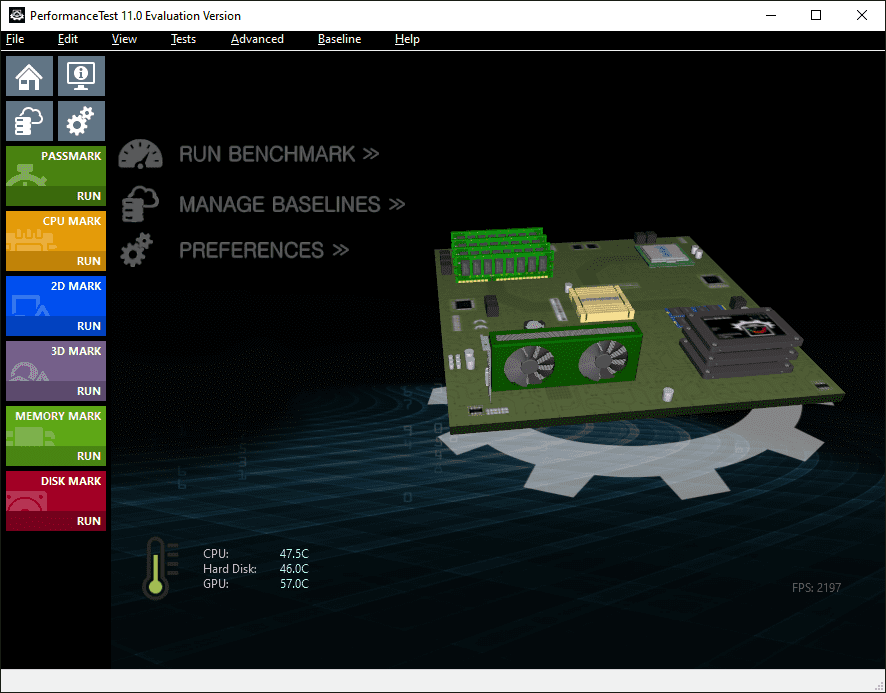This screenshot has height=693, width=886.
Task: Open the File menu
Action: click(x=15, y=39)
